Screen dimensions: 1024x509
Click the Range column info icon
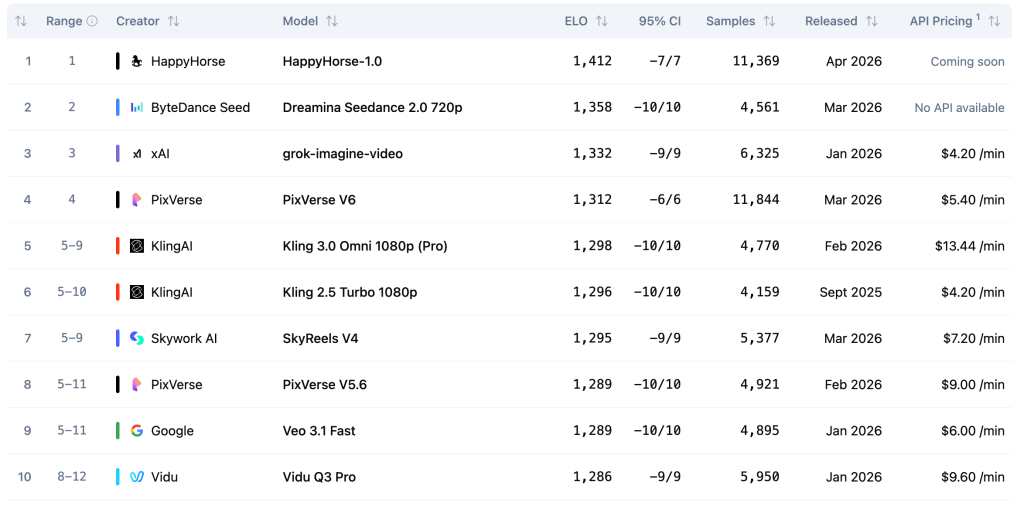[92, 21]
